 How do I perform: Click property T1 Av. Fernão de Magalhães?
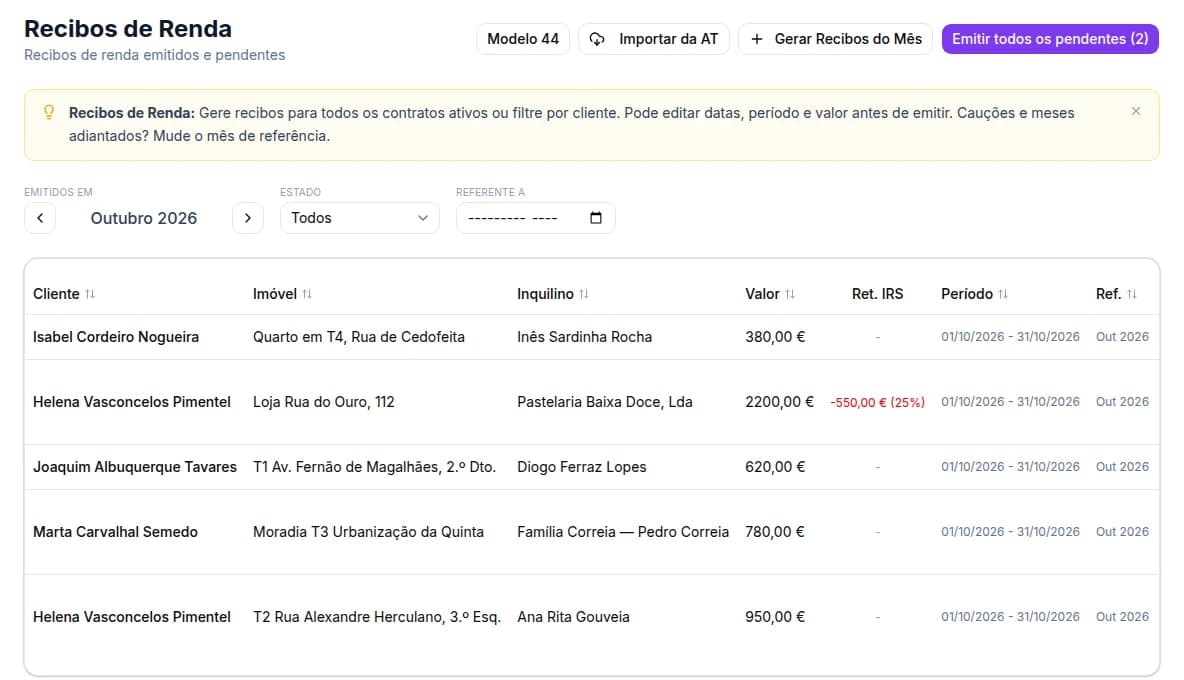pyautogui.click(x=375, y=467)
